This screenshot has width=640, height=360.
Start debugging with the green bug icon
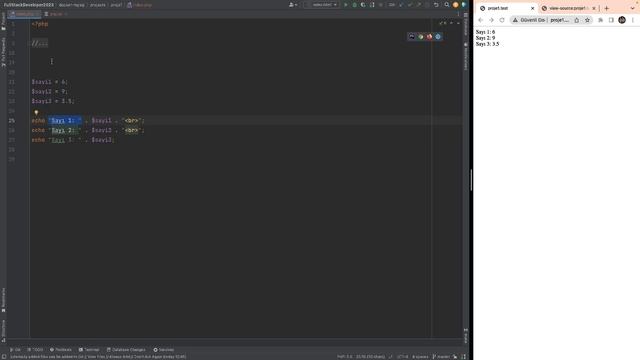click(x=354, y=5)
